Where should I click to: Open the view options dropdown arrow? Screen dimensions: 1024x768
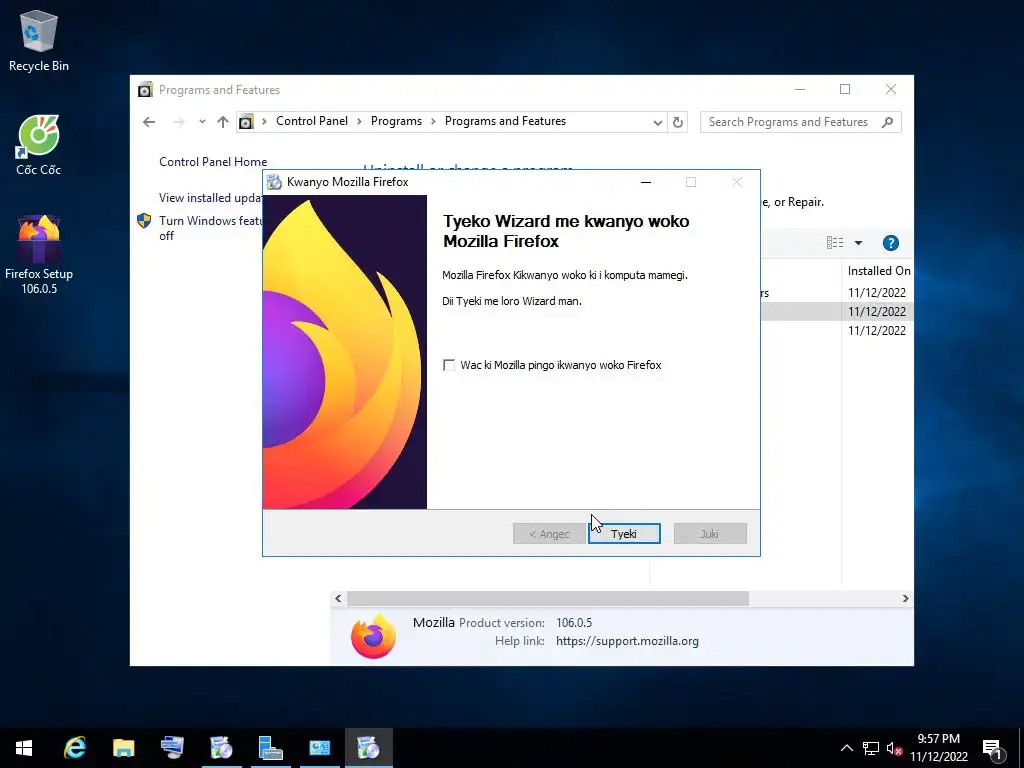click(x=858, y=243)
